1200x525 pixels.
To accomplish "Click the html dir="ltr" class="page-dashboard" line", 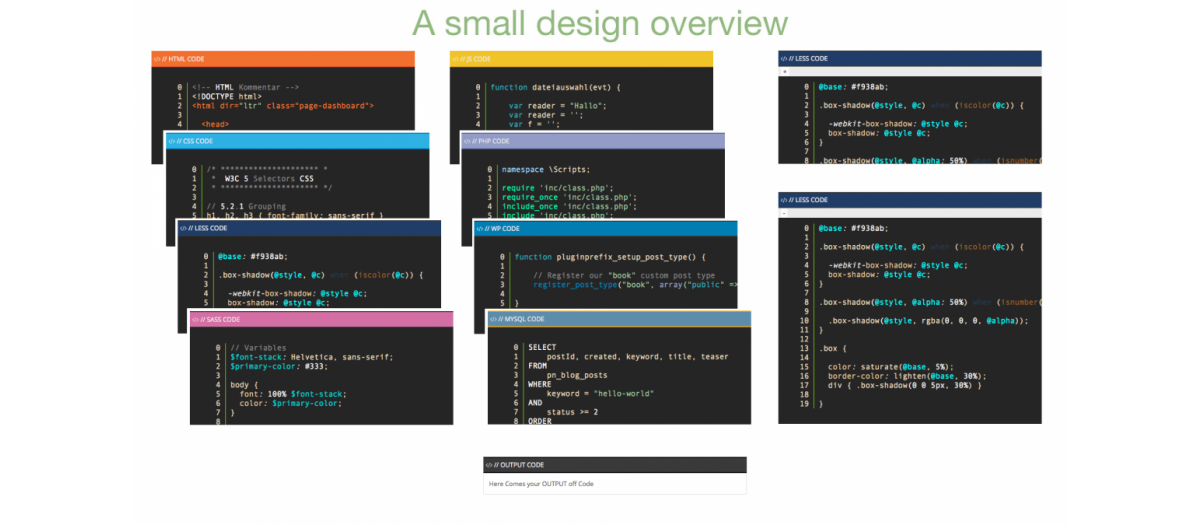I will click(x=283, y=105).
